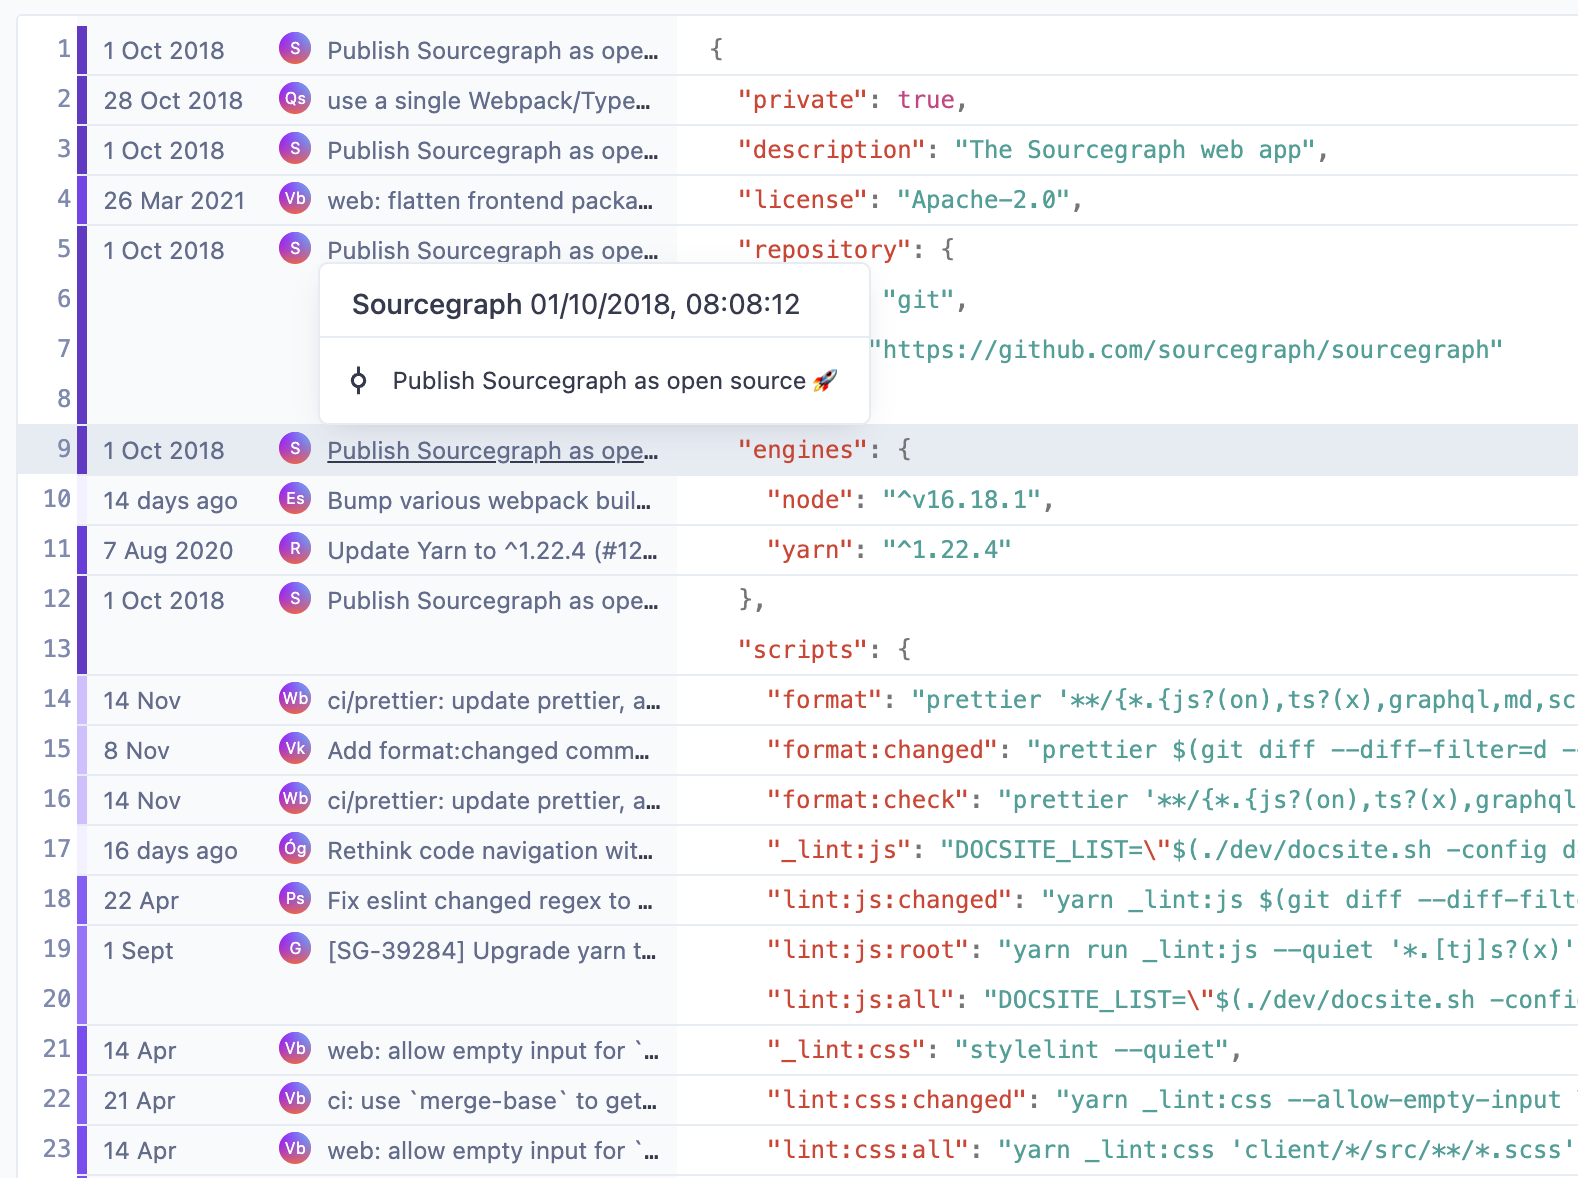Screen dimensions: 1578x1178
Task: Click the Vk avatar on line 15
Action: click(295, 748)
